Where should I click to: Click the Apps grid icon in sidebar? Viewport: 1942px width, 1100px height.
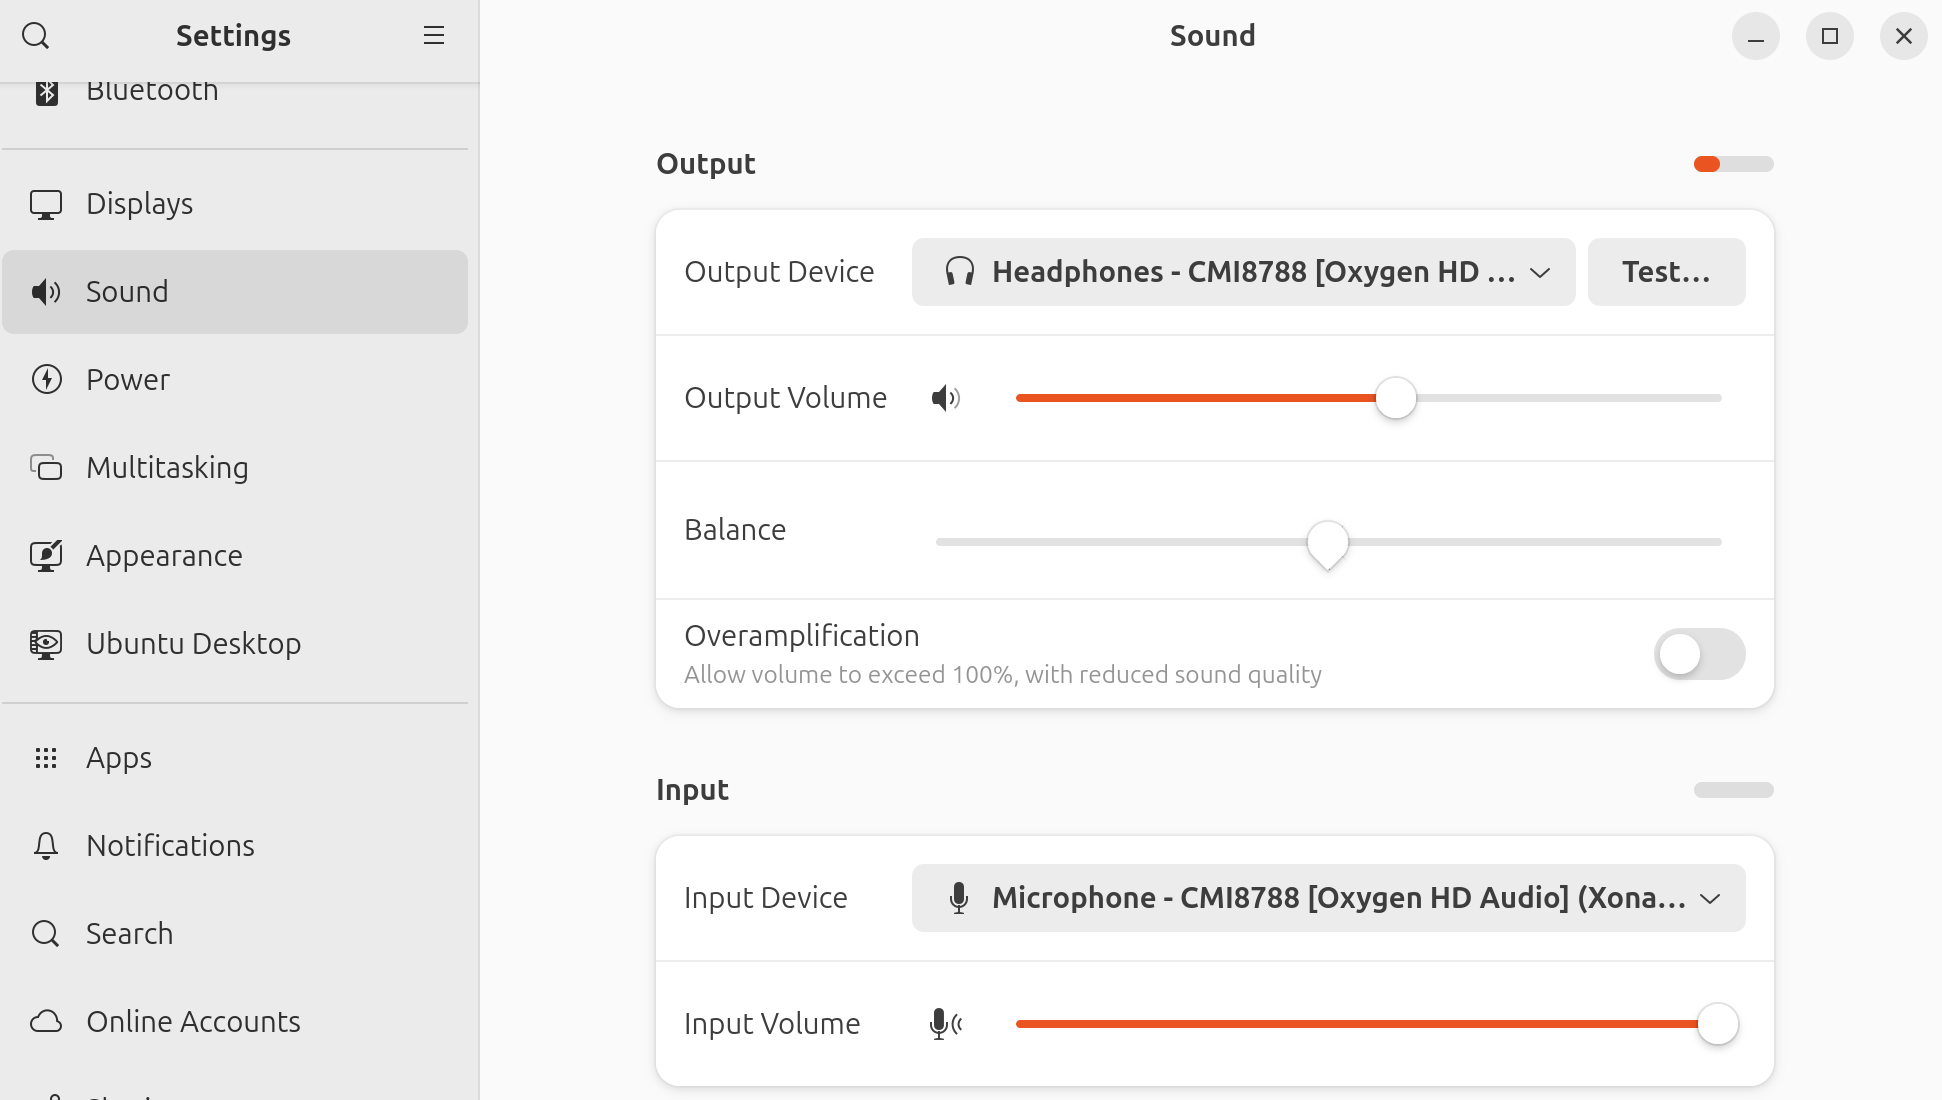[46, 758]
